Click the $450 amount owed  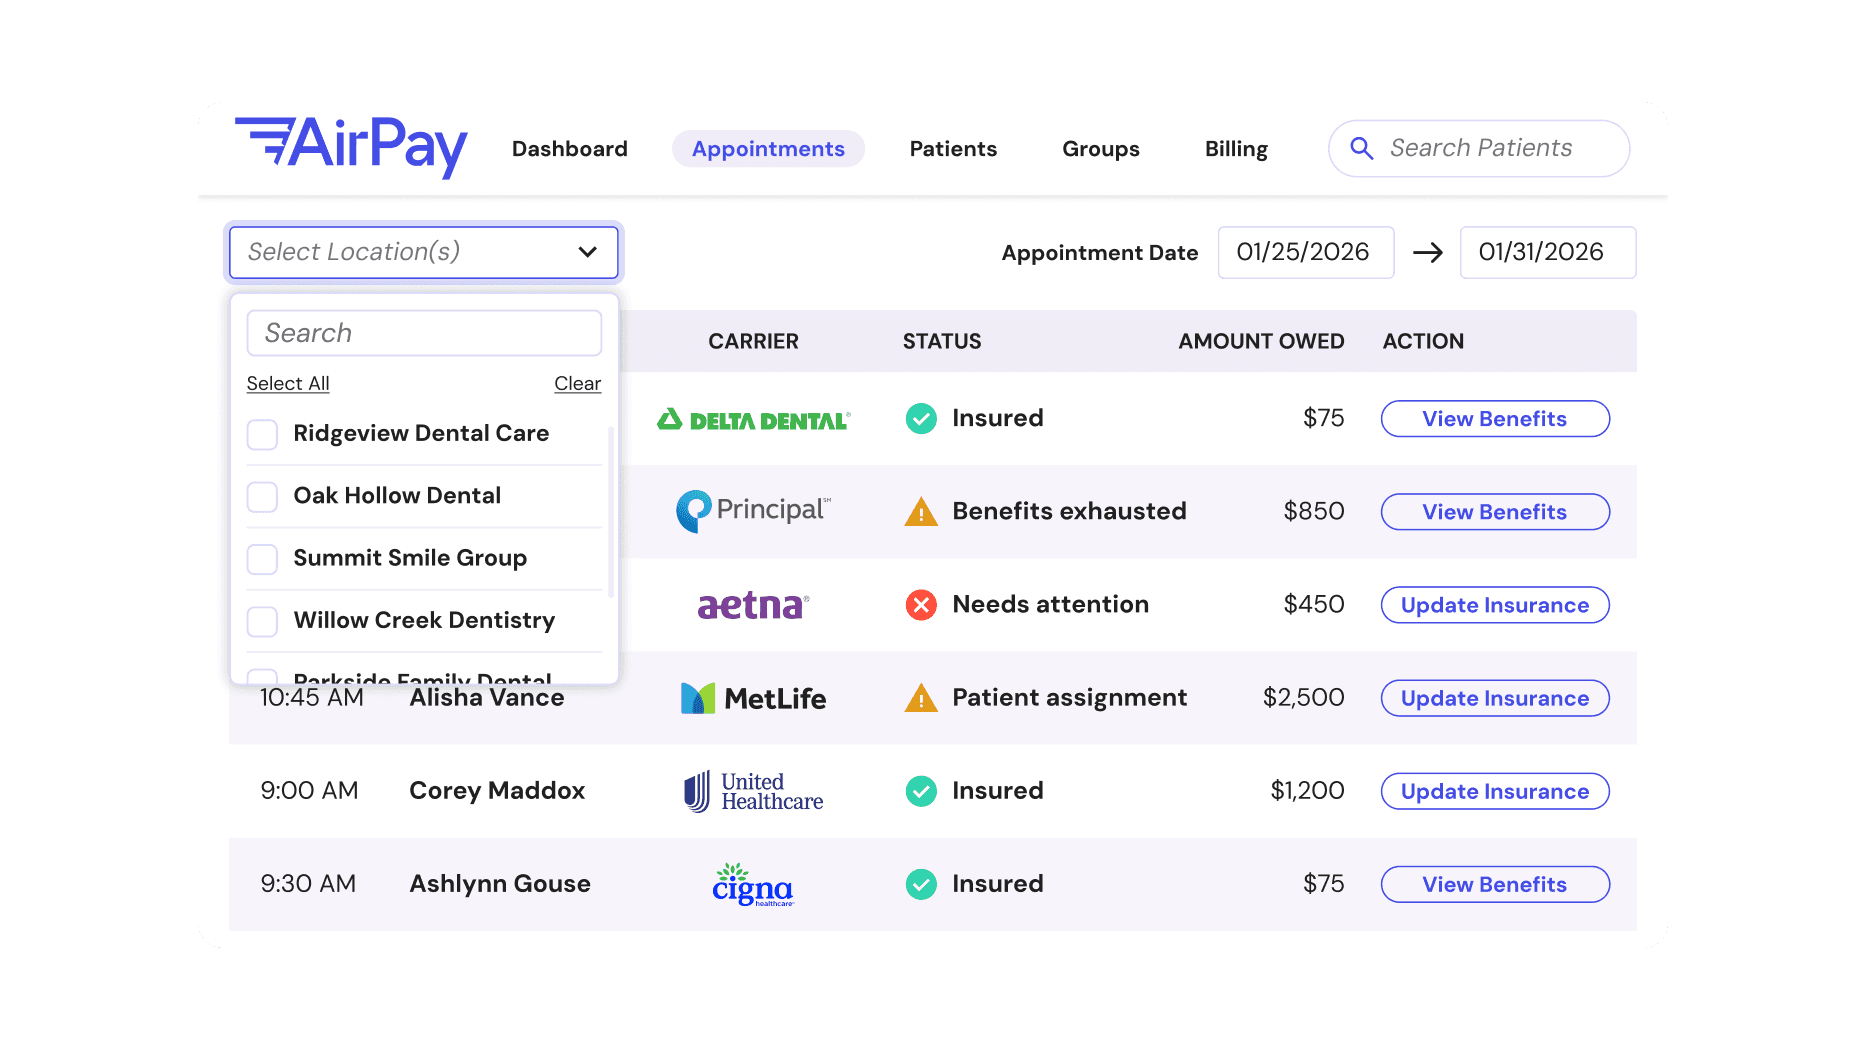pyautogui.click(x=1314, y=604)
